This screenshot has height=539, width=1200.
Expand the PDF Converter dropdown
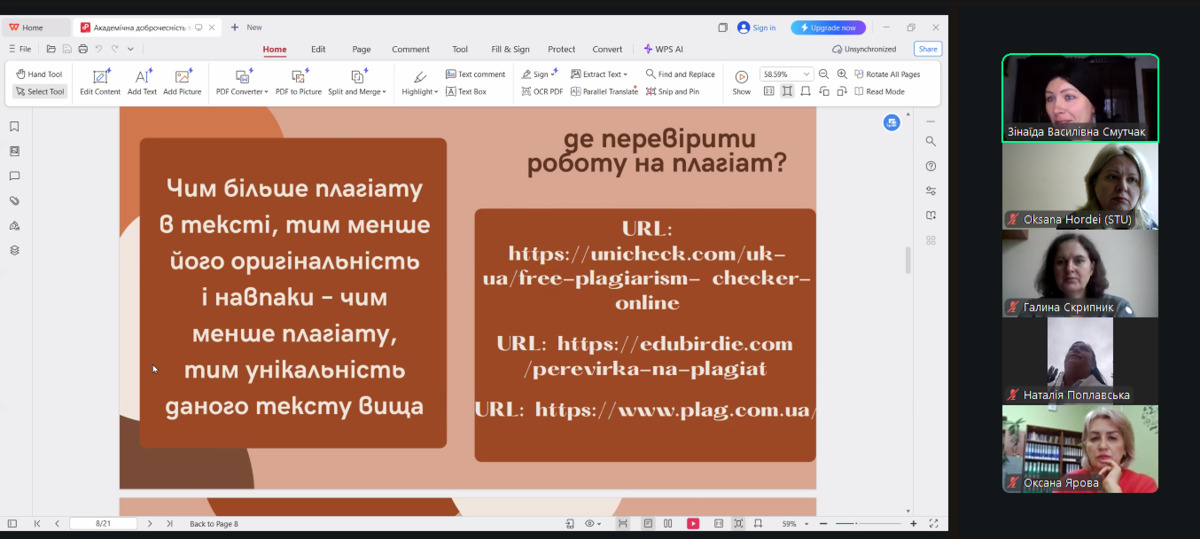coord(242,91)
